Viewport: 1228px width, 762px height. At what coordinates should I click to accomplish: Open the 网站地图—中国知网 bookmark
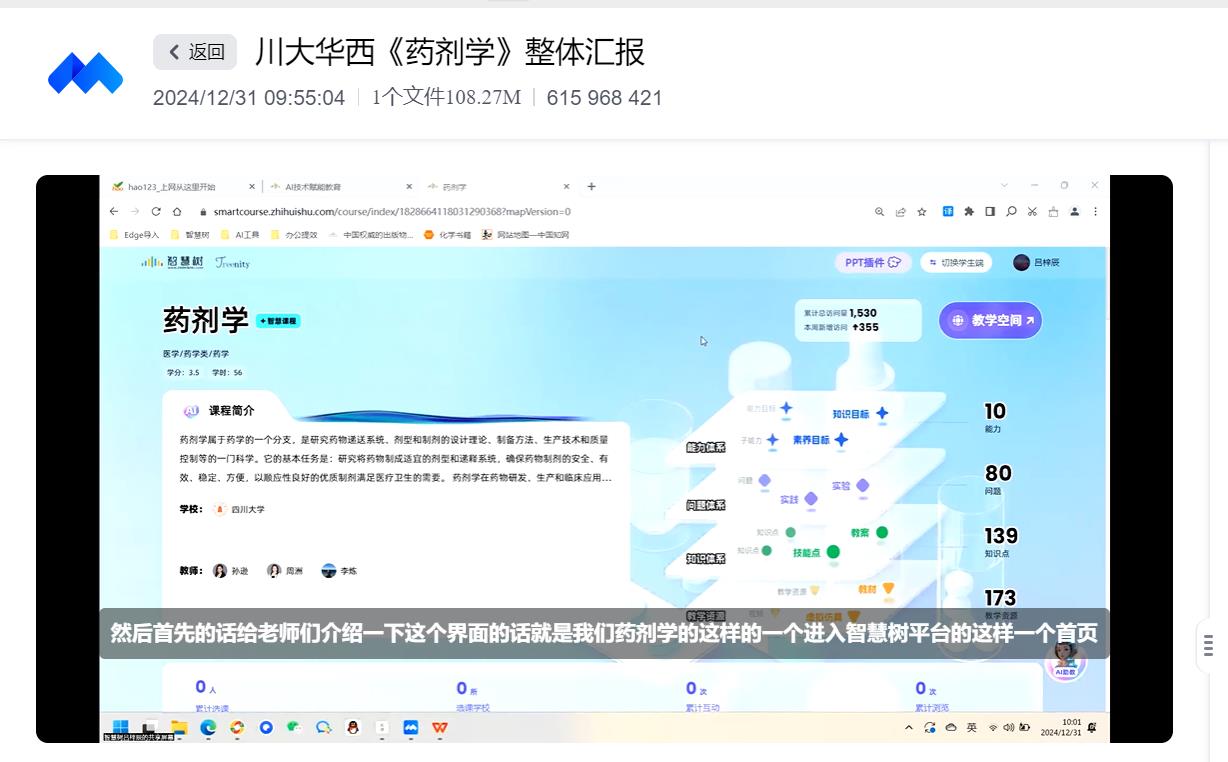coord(525,235)
